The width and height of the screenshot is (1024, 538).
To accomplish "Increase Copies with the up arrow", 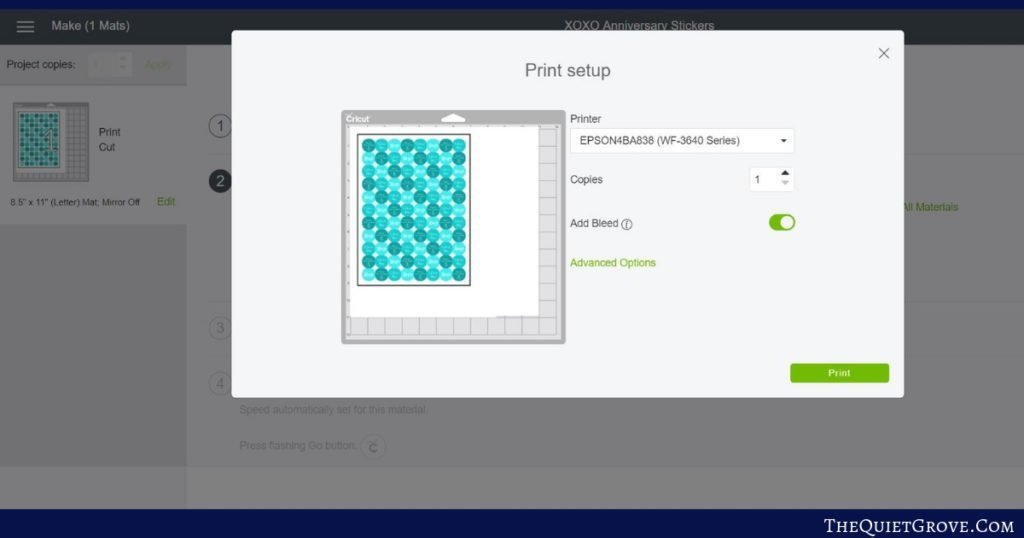I will [785, 174].
